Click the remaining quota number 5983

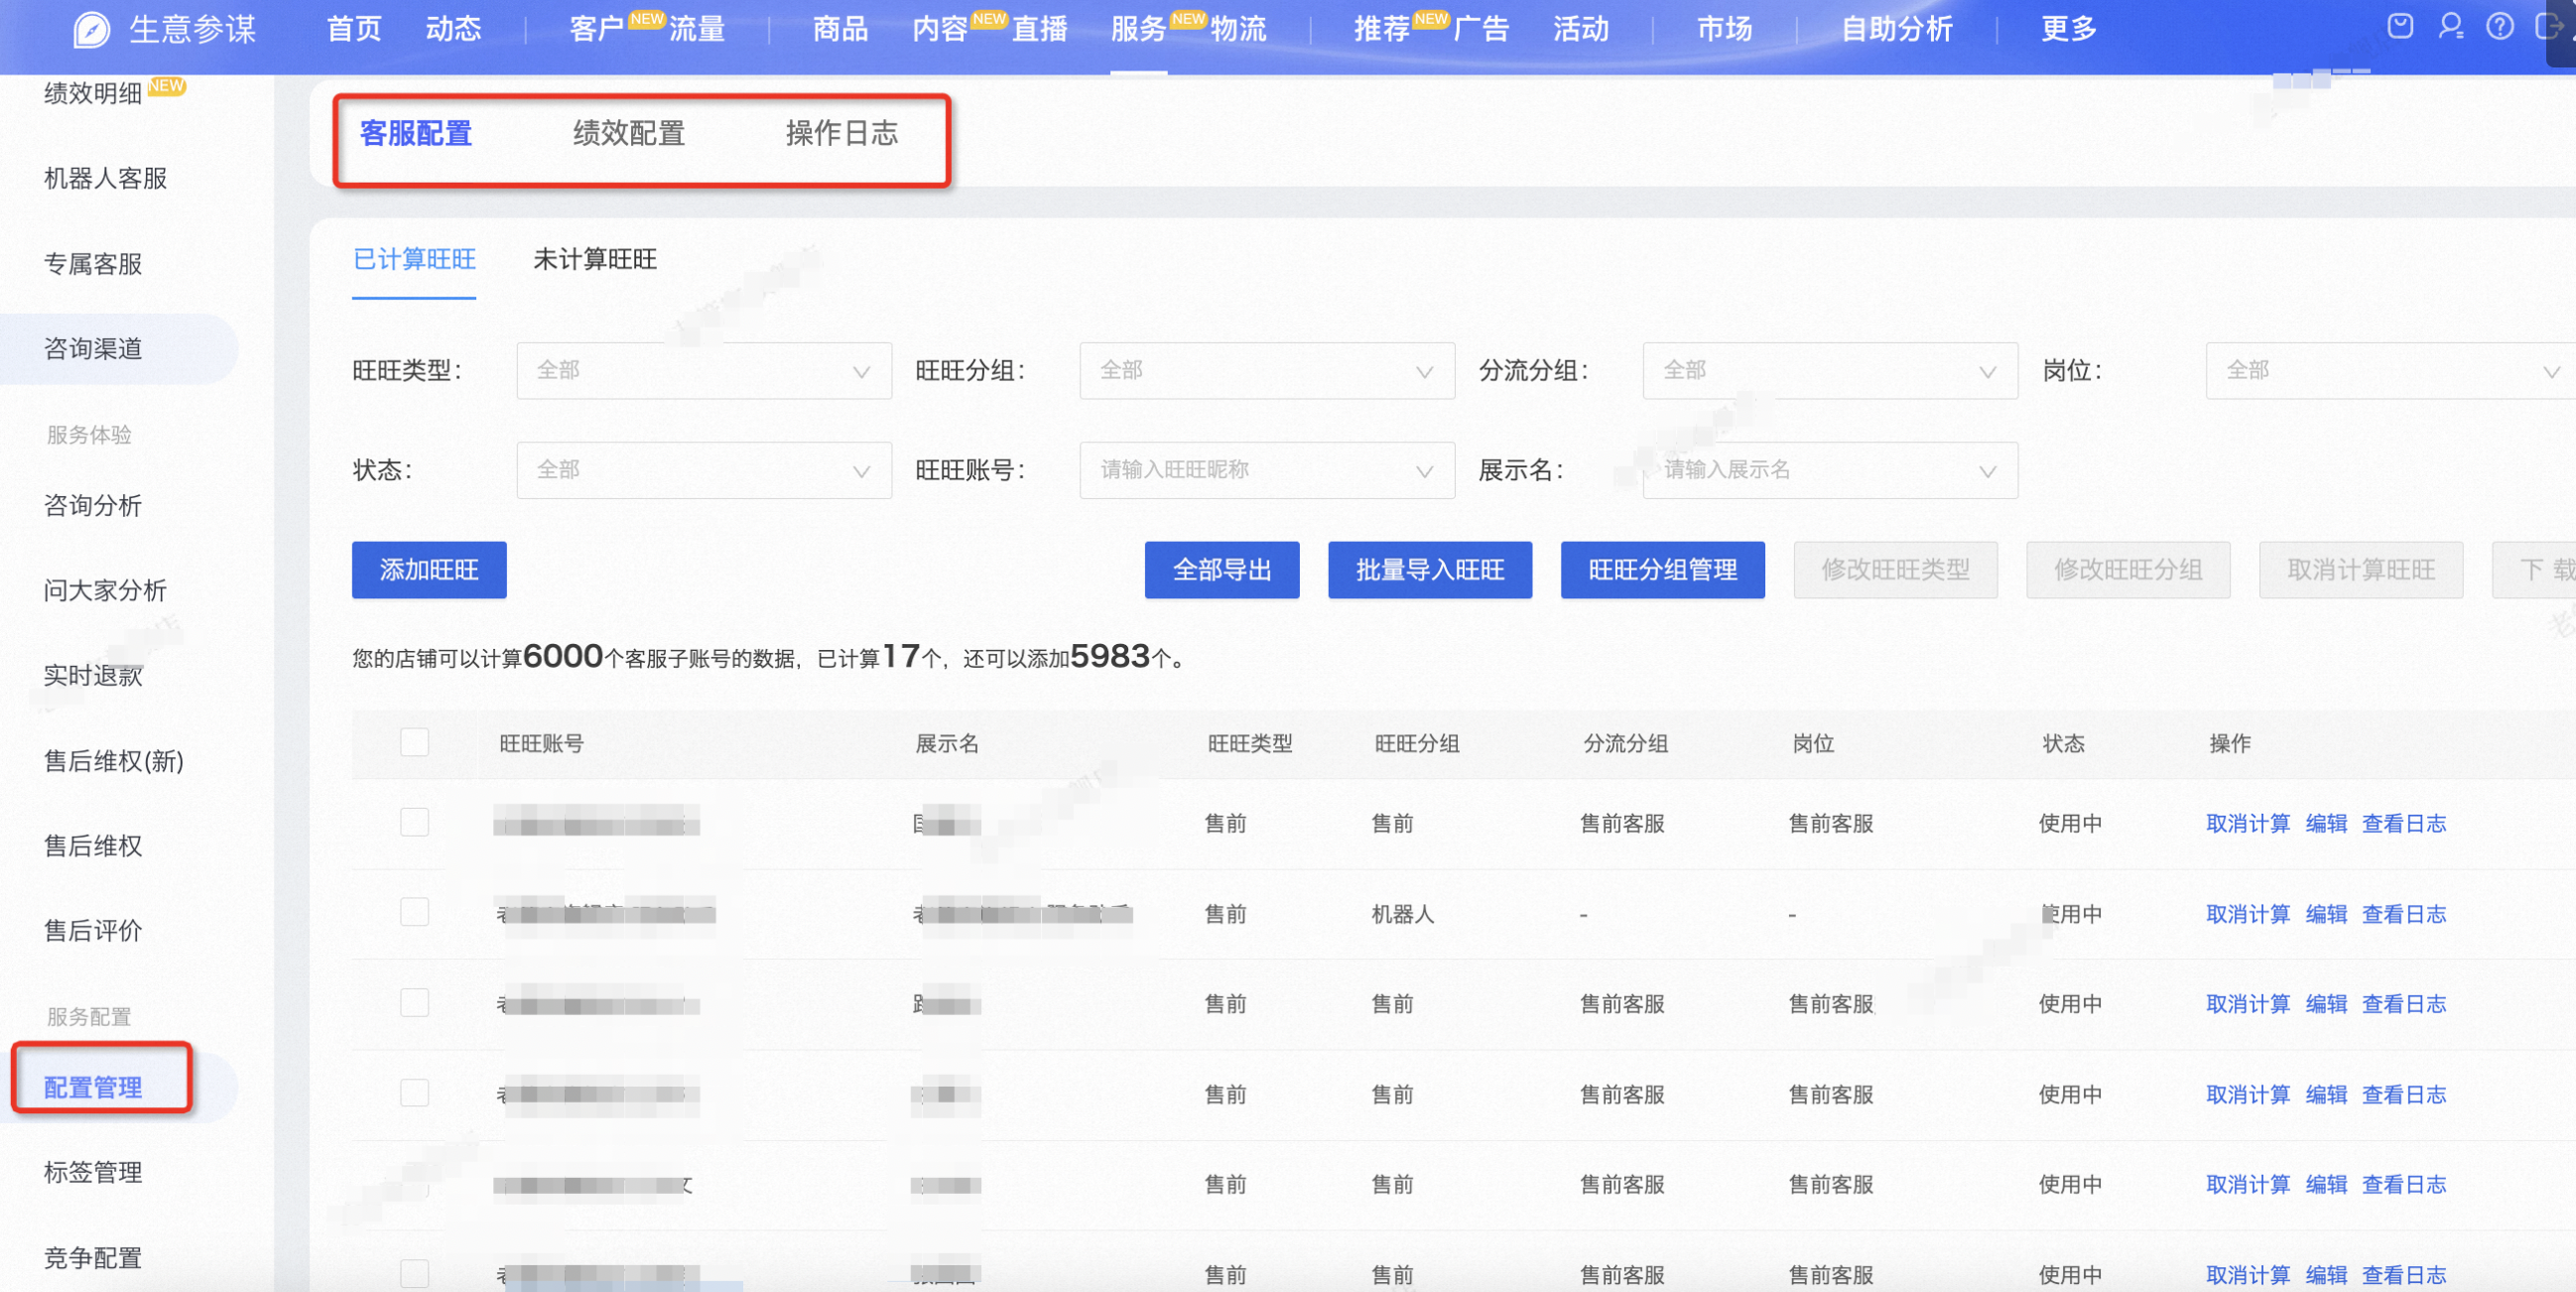click(1110, 656)
